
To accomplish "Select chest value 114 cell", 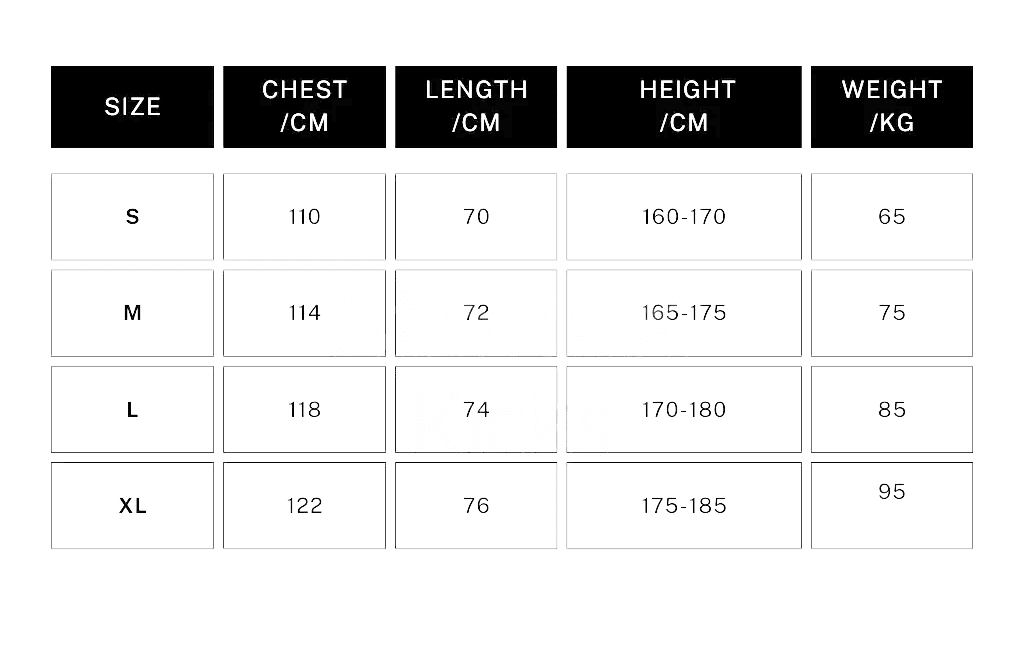I will coord(304,313).
